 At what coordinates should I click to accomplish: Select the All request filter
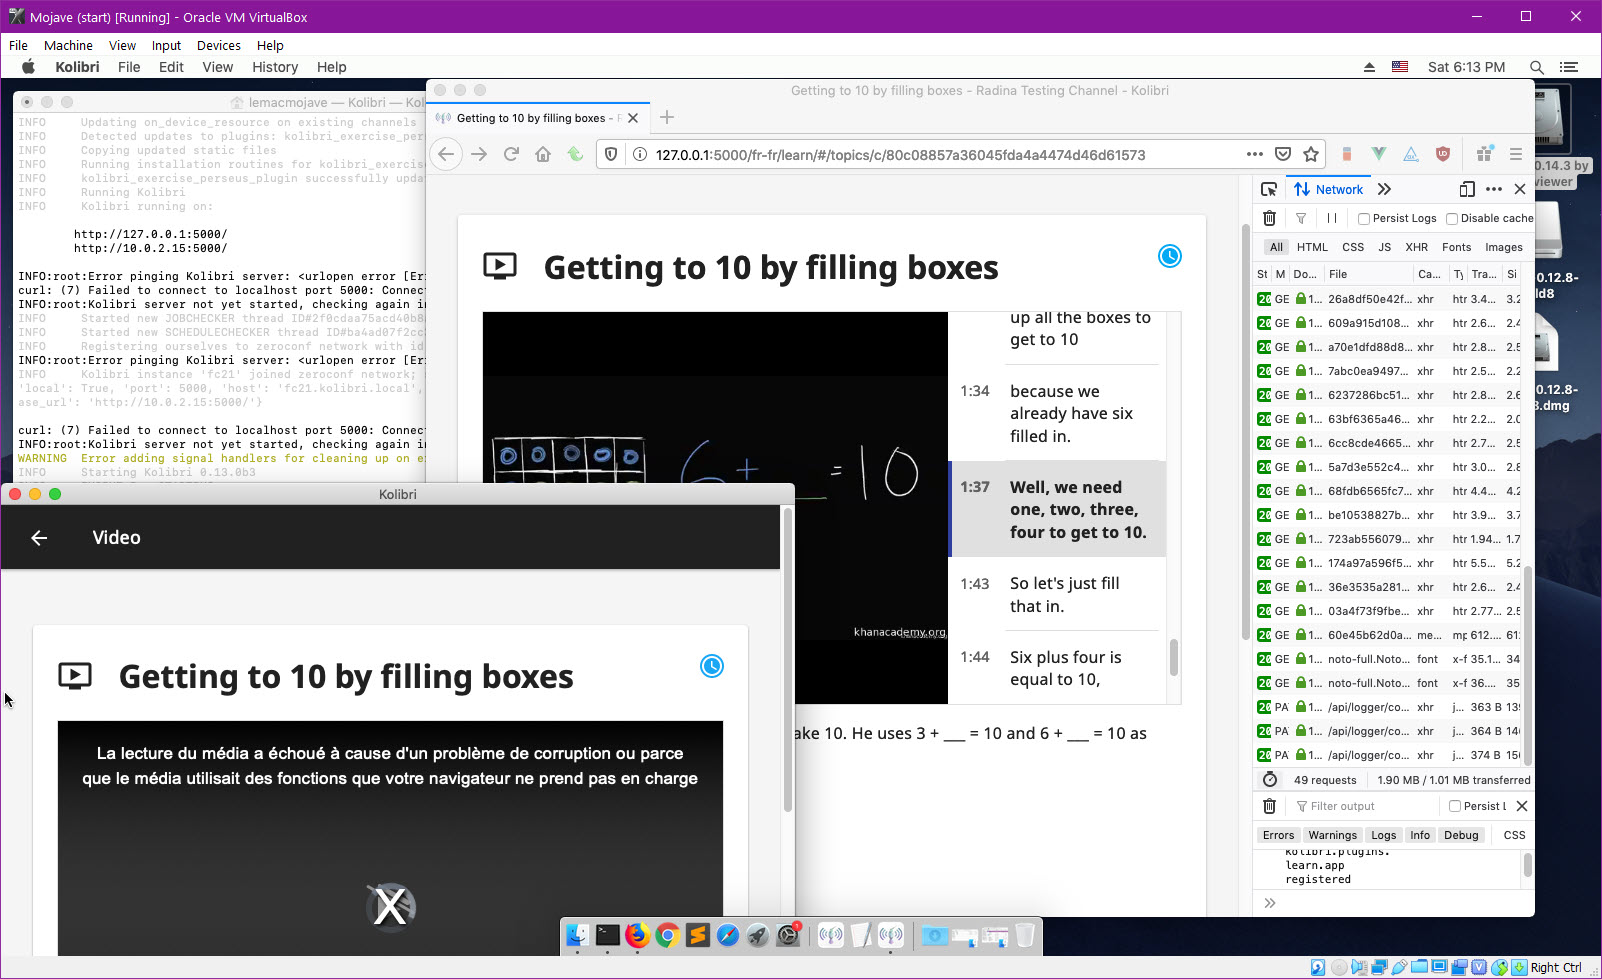coord(1276,247)
